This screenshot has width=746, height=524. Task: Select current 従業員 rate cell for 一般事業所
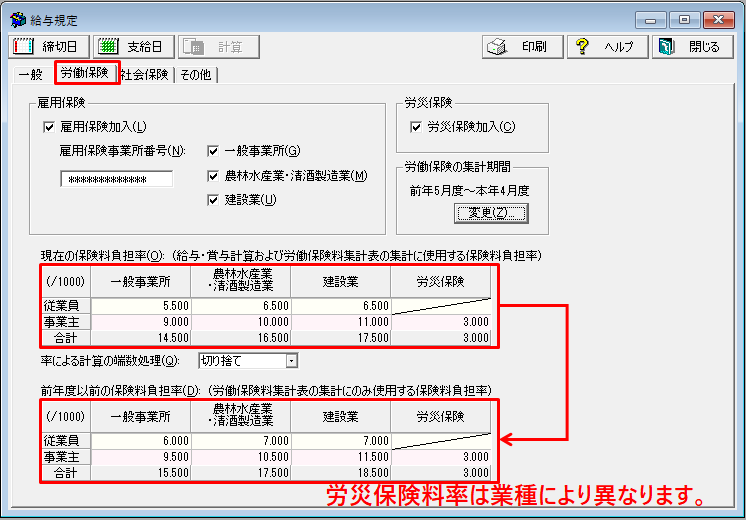point(140,305)
